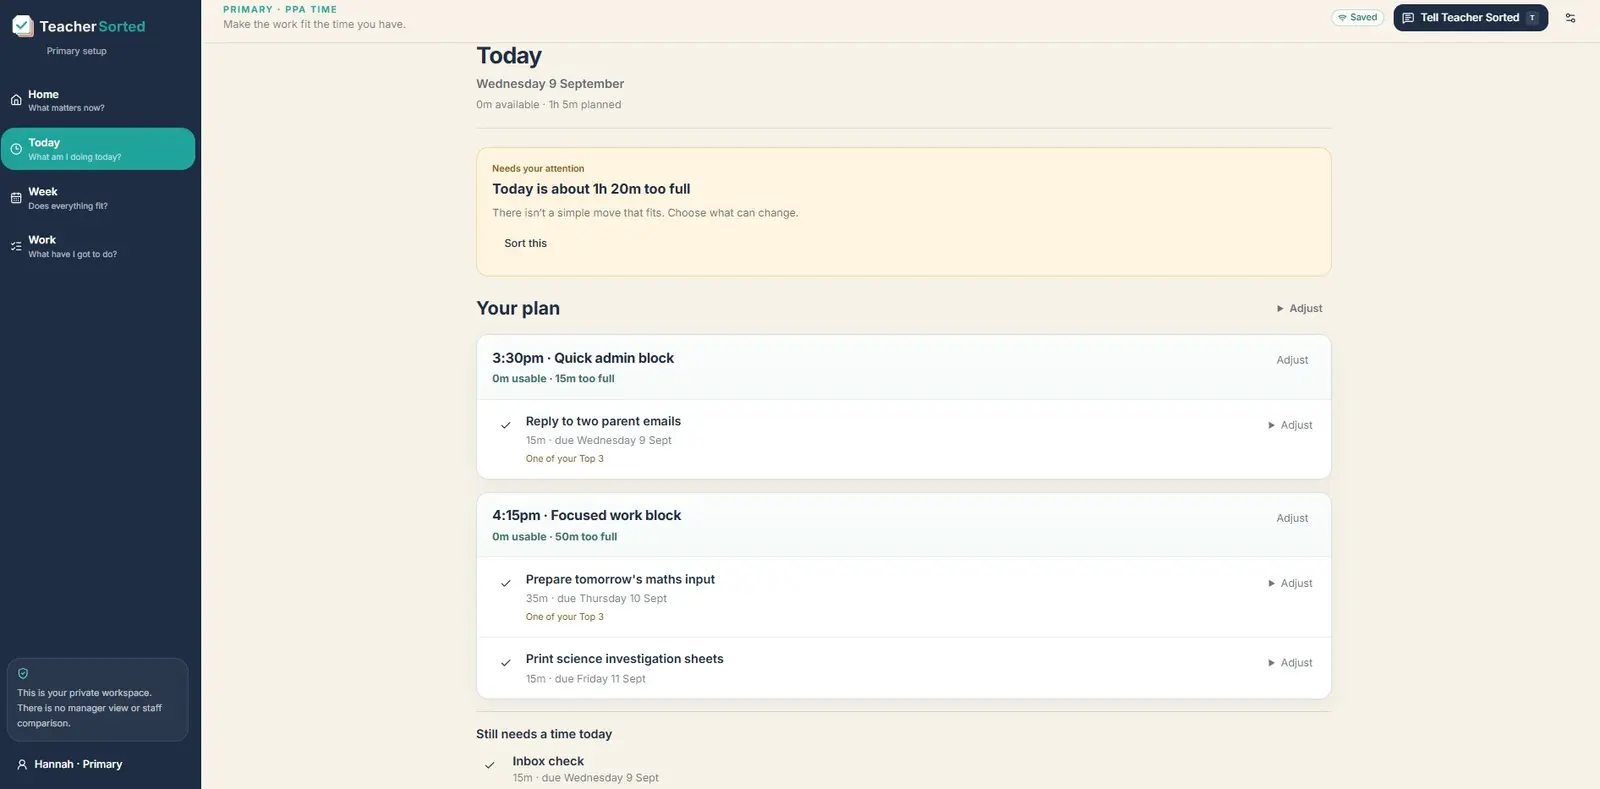The image size is (1600, 789).
Task: Click the private workspace notice card
Action: (97, 700)
